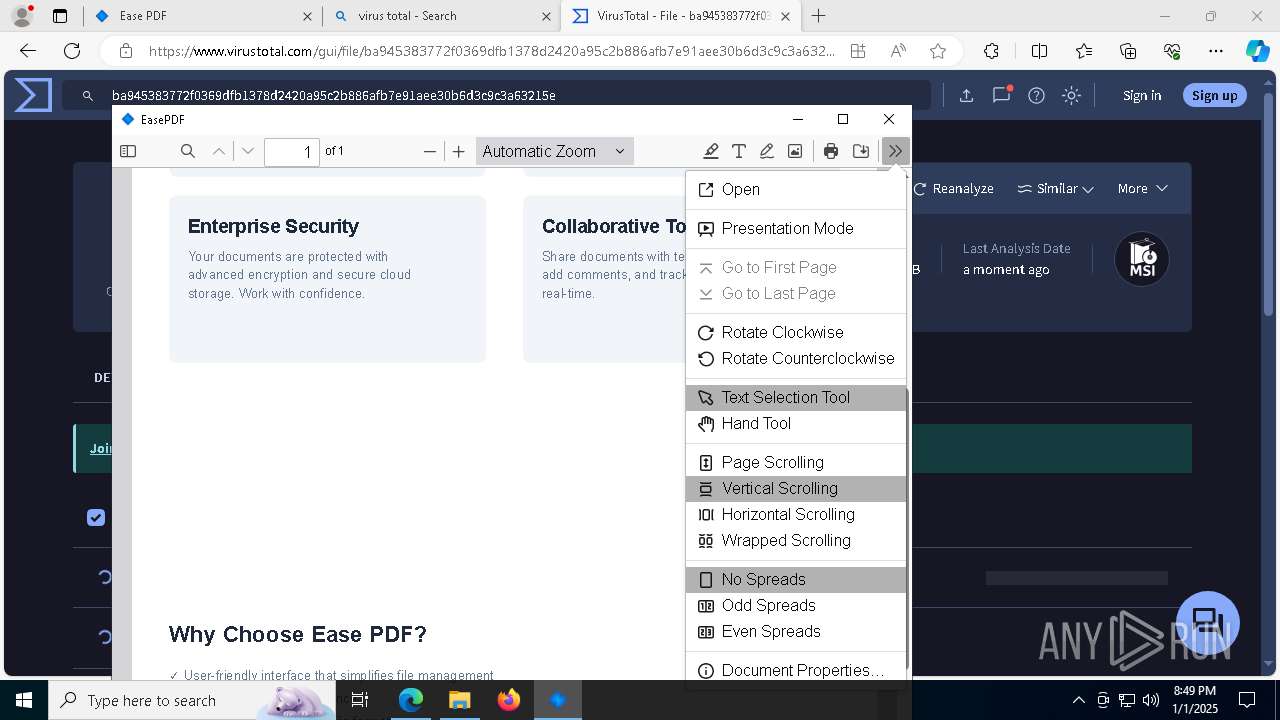Print the PDF document
Image resolution: width=1280 pixels, height=720 pixels.
point(831,151)
